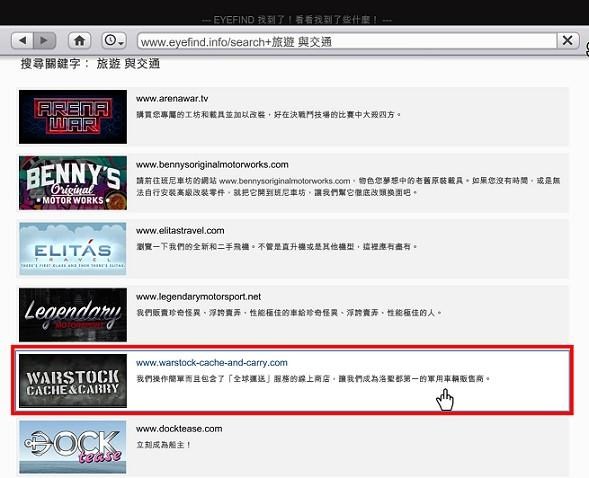This screenshot has height=478, width=589.
Task: Open the Legendary Motorsport logo image
Action: pos(73,315)
